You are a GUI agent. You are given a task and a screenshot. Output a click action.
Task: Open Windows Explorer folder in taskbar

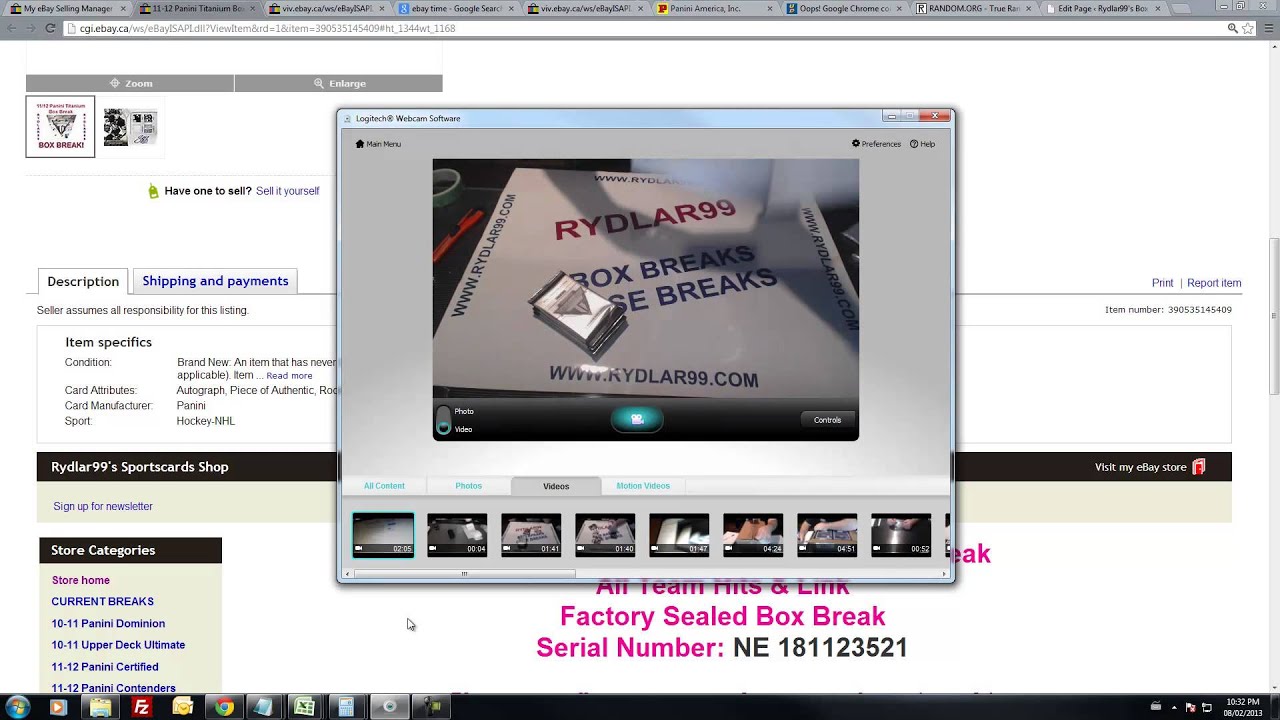click(100, 707)
